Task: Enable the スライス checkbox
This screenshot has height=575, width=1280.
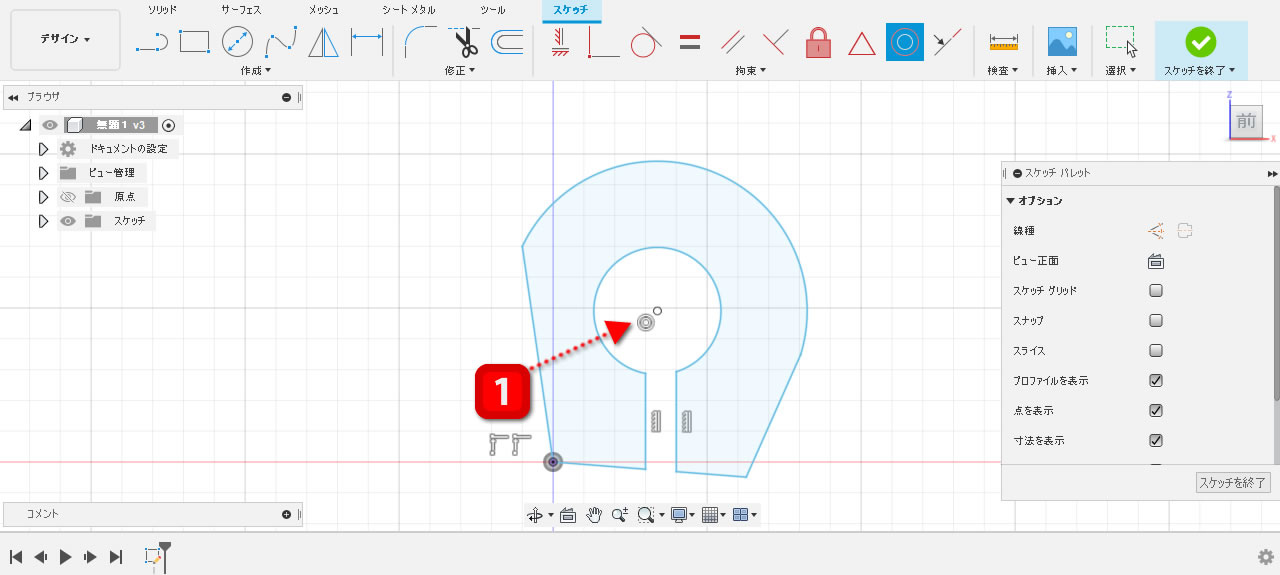Action: pyautogui.click(x=1156, y=351)
